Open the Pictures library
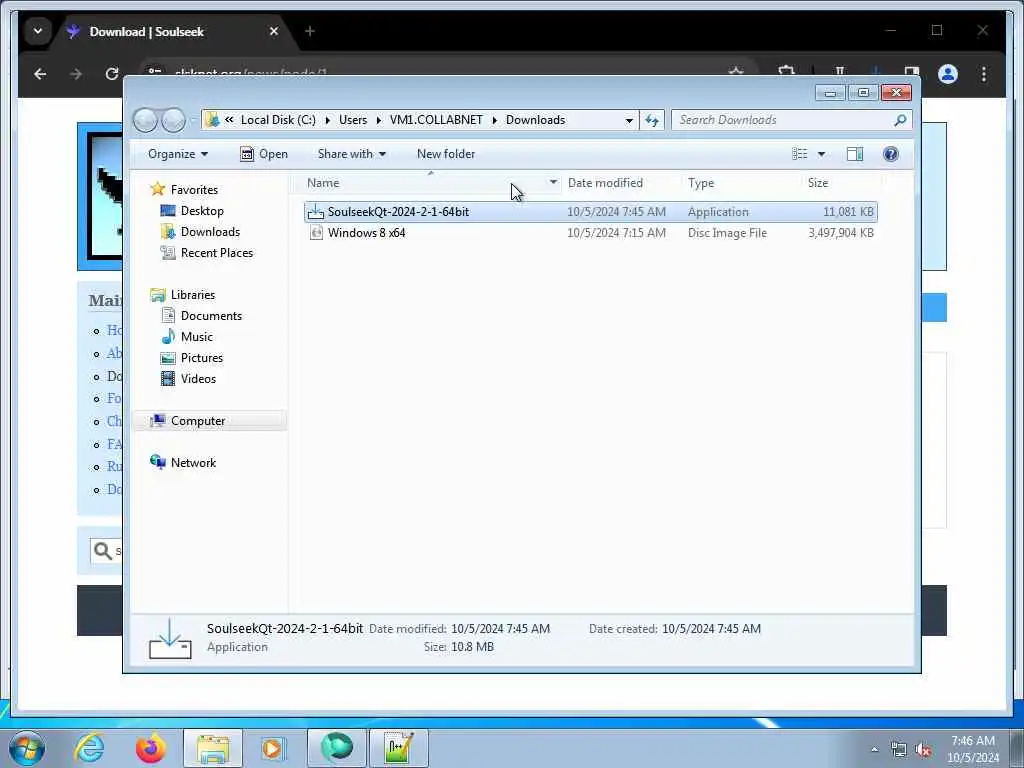 (x=202, y=358)
